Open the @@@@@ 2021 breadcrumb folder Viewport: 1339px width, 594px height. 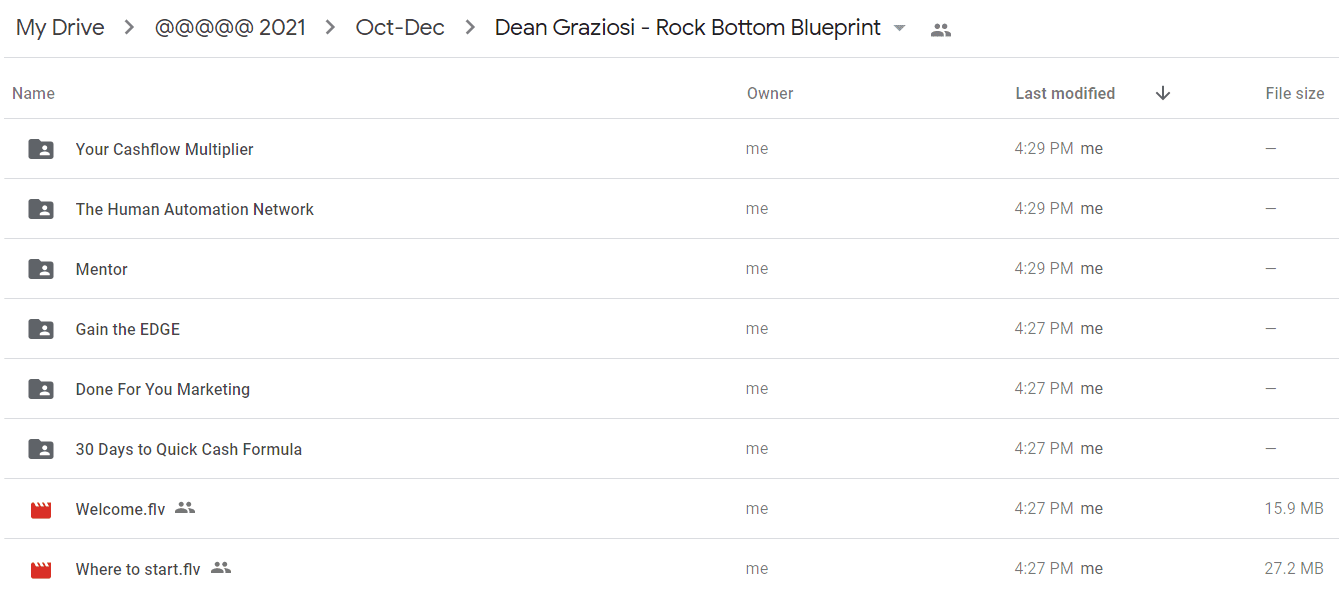[230, 28]
